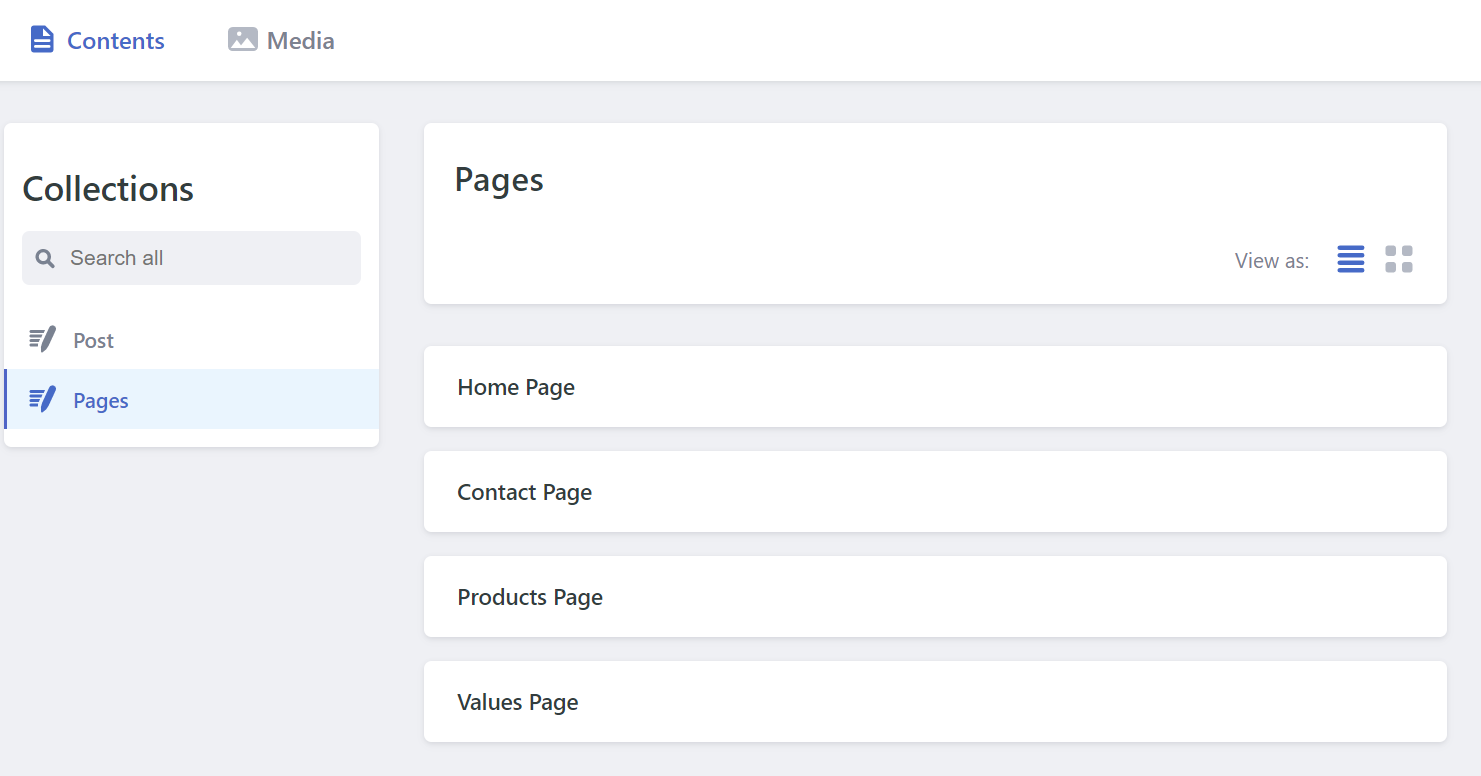1481x776 pixels.
Task: Switch to grid view layout
Action: pyautogui.click(x=1398, y=260)
